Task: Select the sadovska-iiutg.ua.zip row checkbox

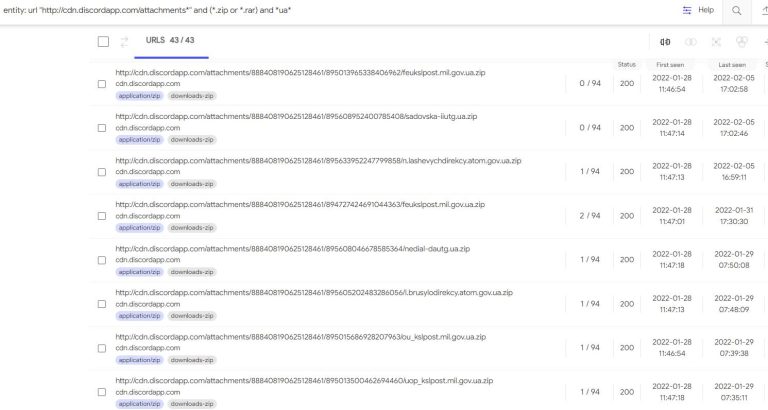Action: pos(102,128)
